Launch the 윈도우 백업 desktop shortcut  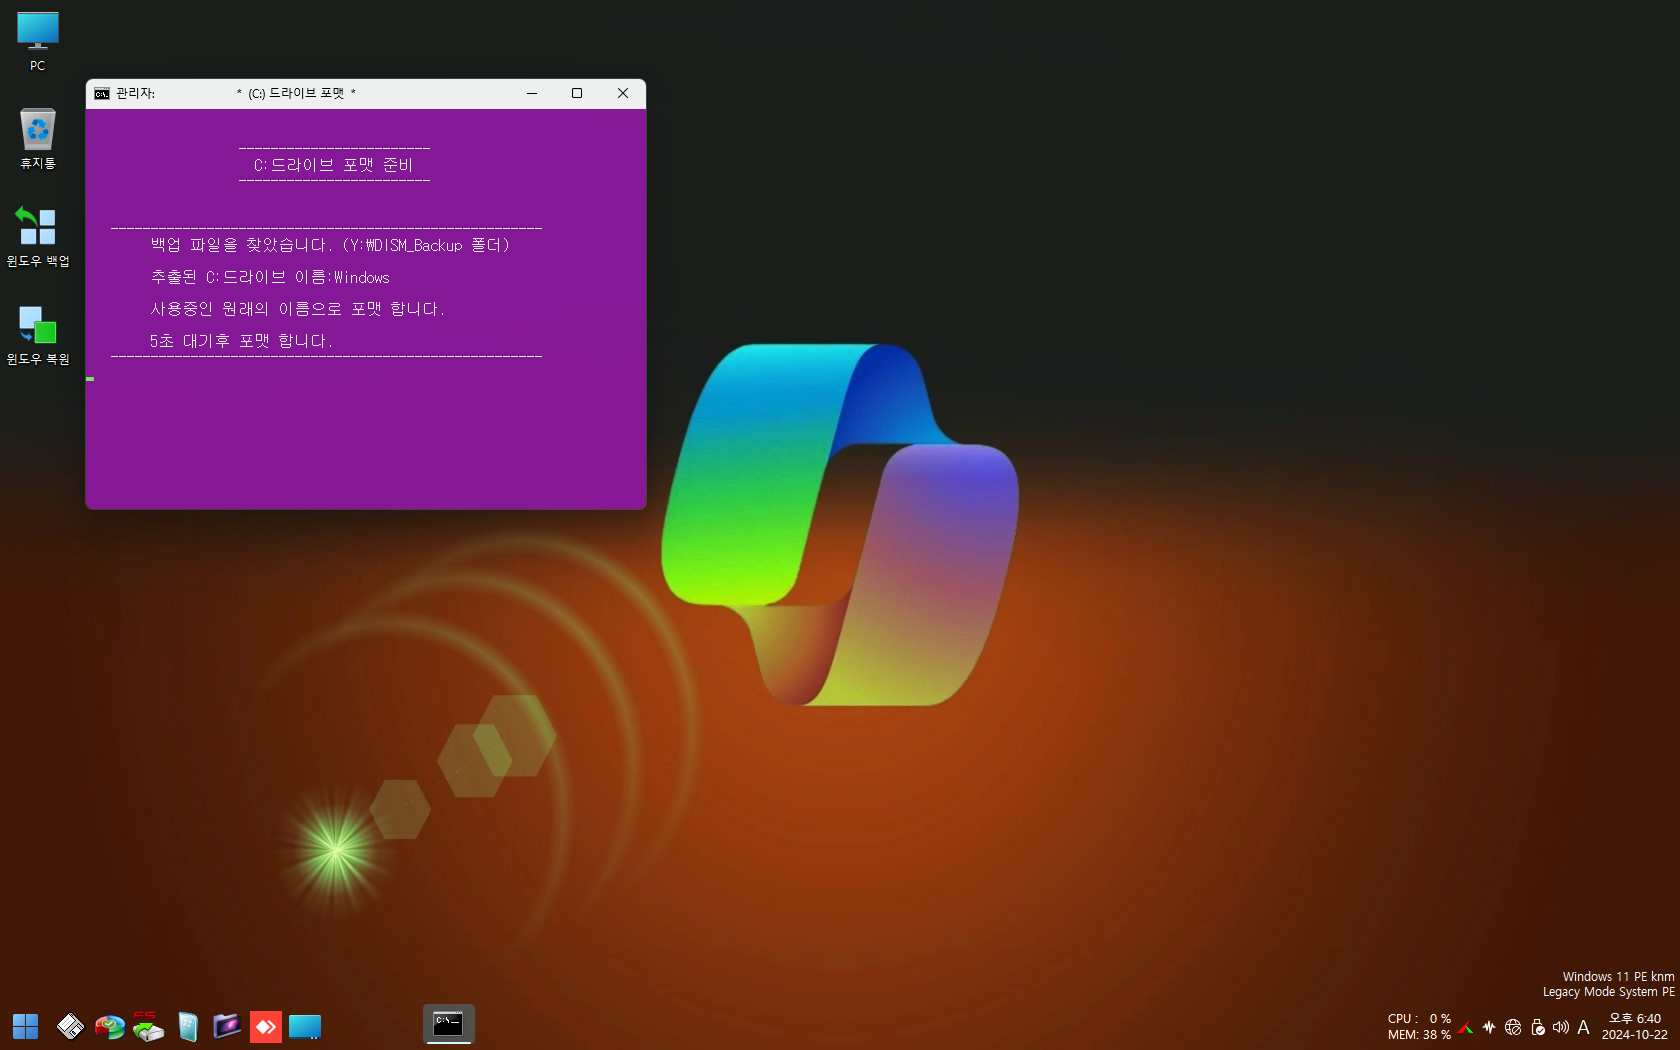38,236
